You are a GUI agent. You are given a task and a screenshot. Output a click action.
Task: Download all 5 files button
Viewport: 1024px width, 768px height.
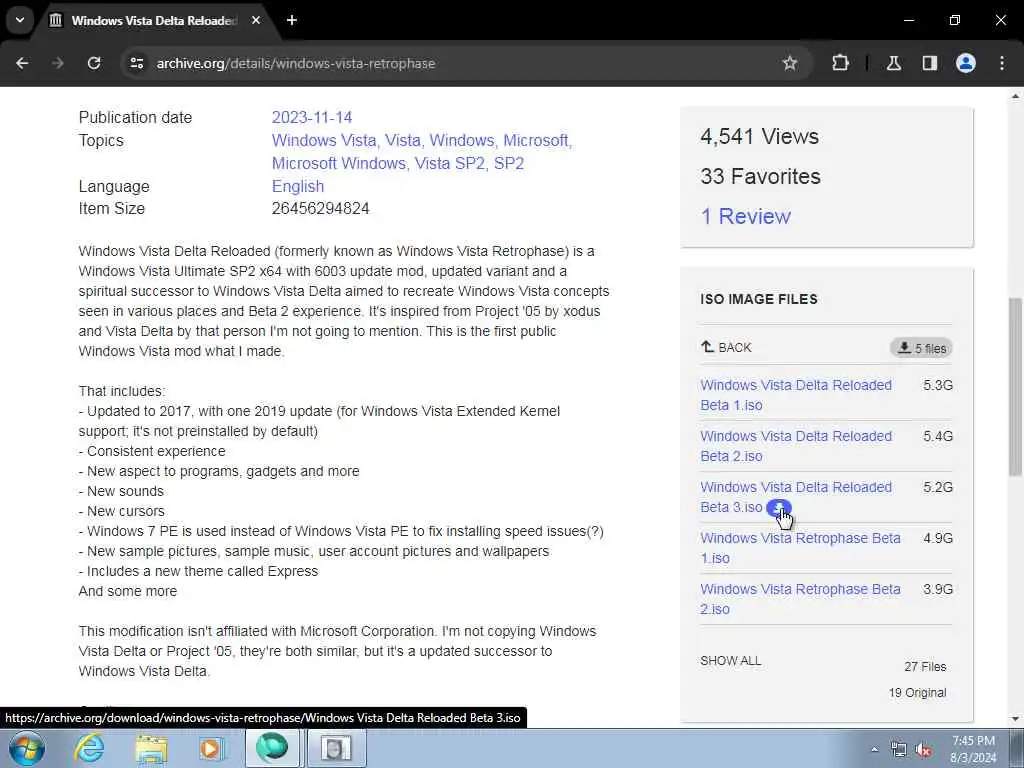pyautogui.click(x=921, y=348)
